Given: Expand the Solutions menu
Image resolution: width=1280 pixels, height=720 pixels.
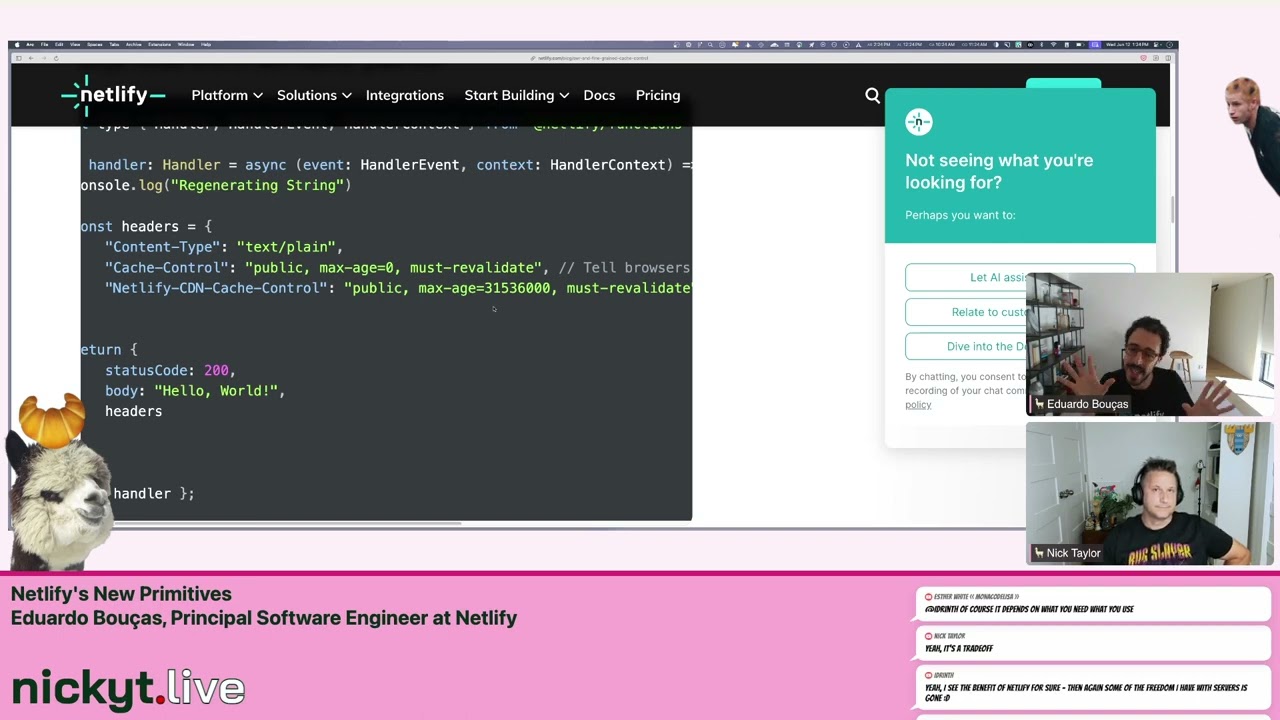Looking at the screenshot, I should (x=314, y=95).
